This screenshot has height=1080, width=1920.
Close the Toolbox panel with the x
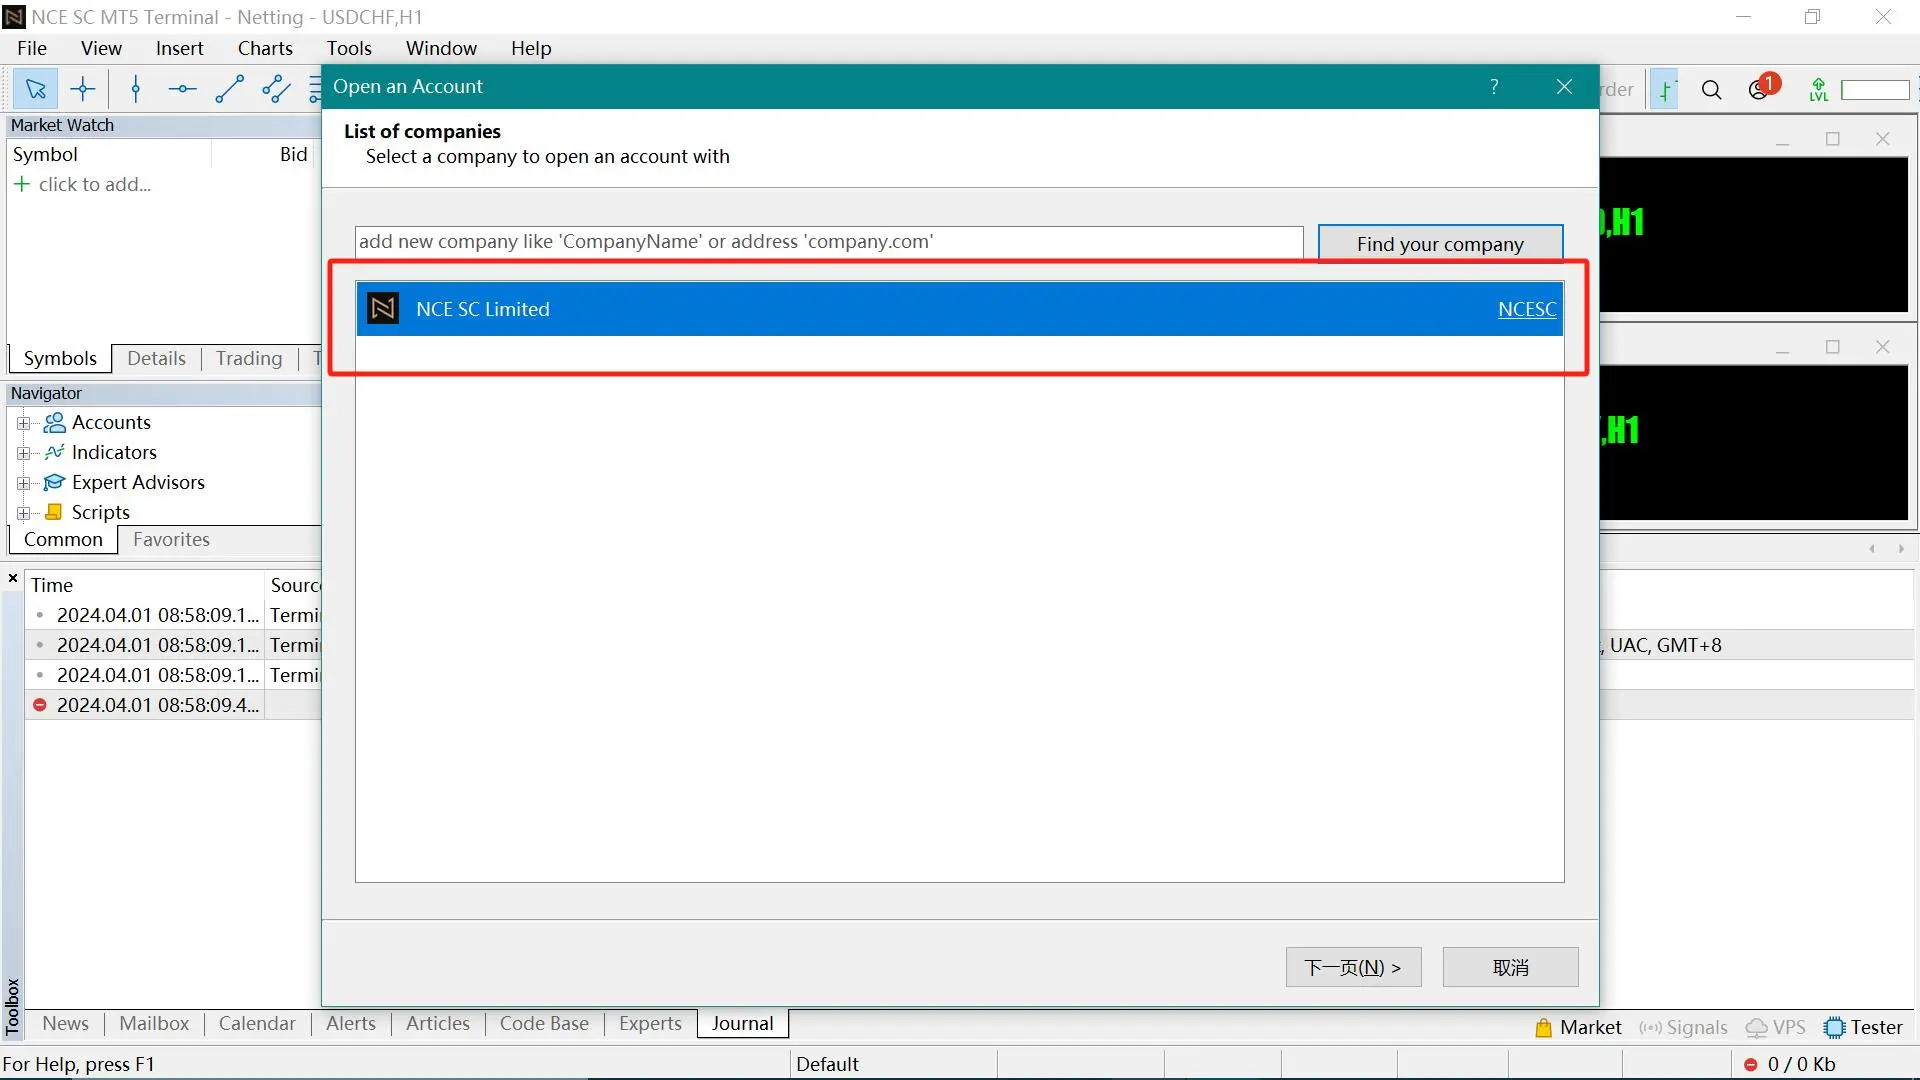pyautogui.click(x=13, y=578)
